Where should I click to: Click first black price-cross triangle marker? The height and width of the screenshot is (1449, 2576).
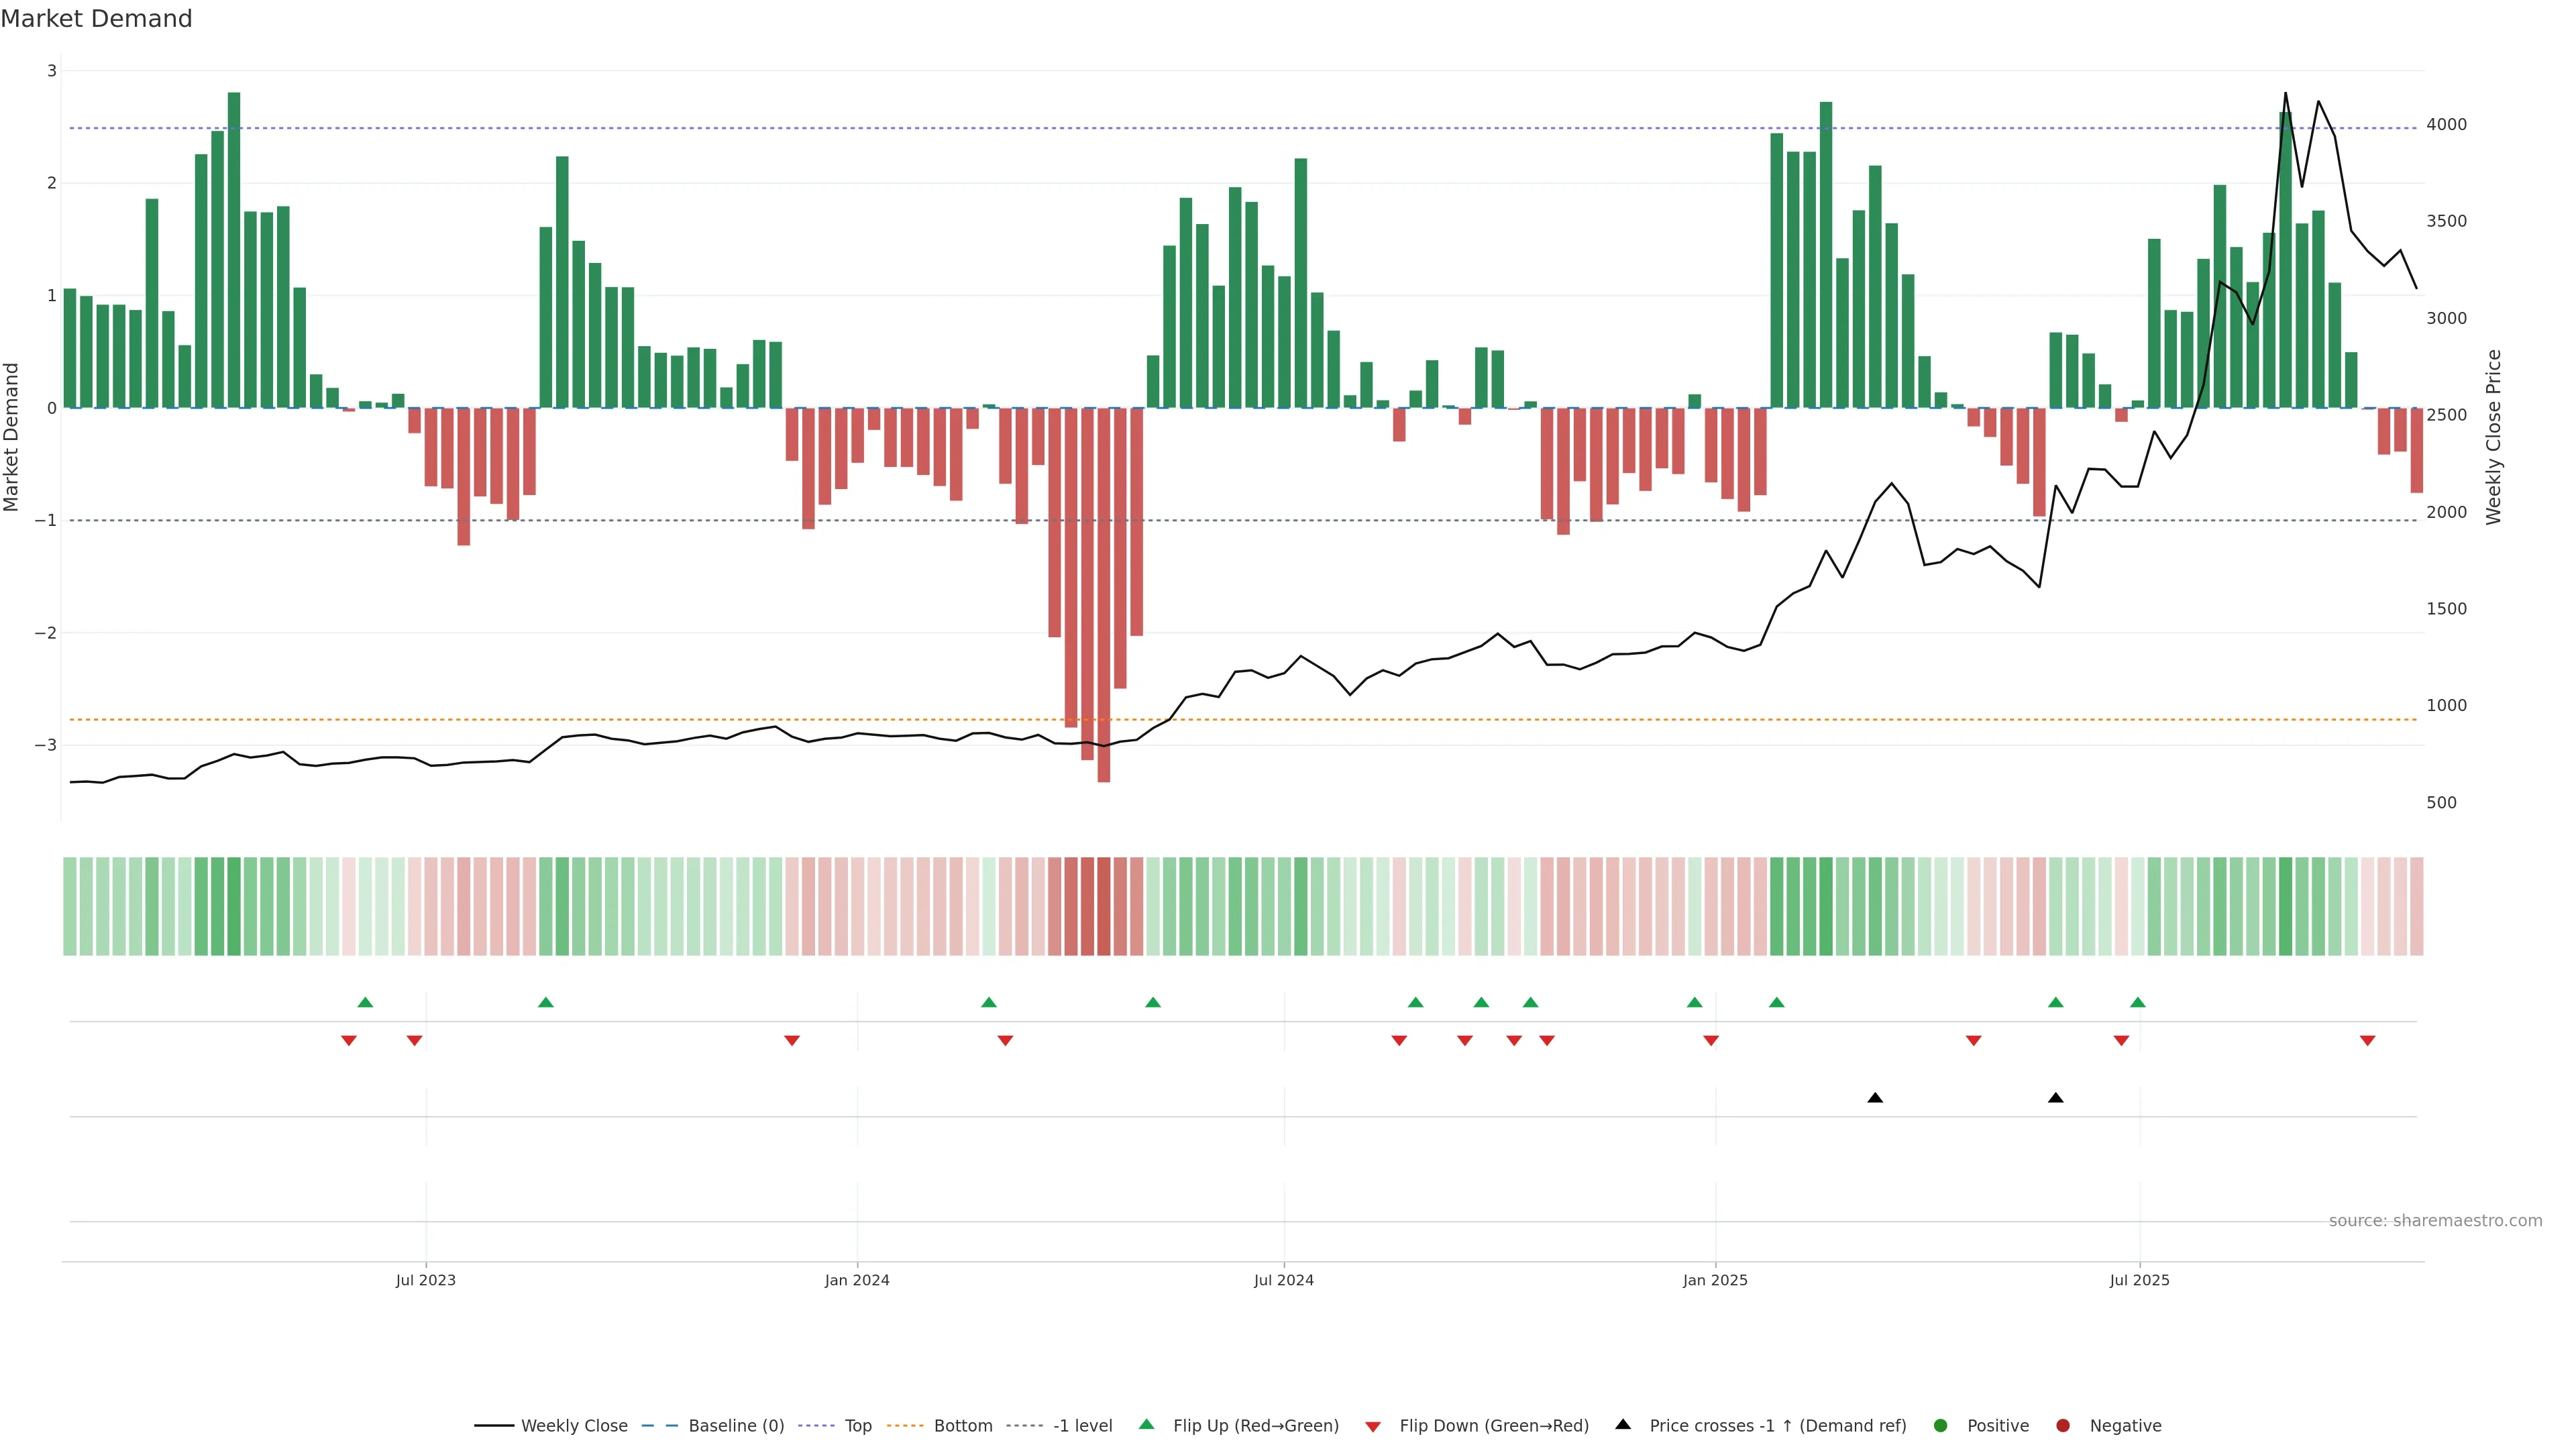click(x=1875, y=1098)
